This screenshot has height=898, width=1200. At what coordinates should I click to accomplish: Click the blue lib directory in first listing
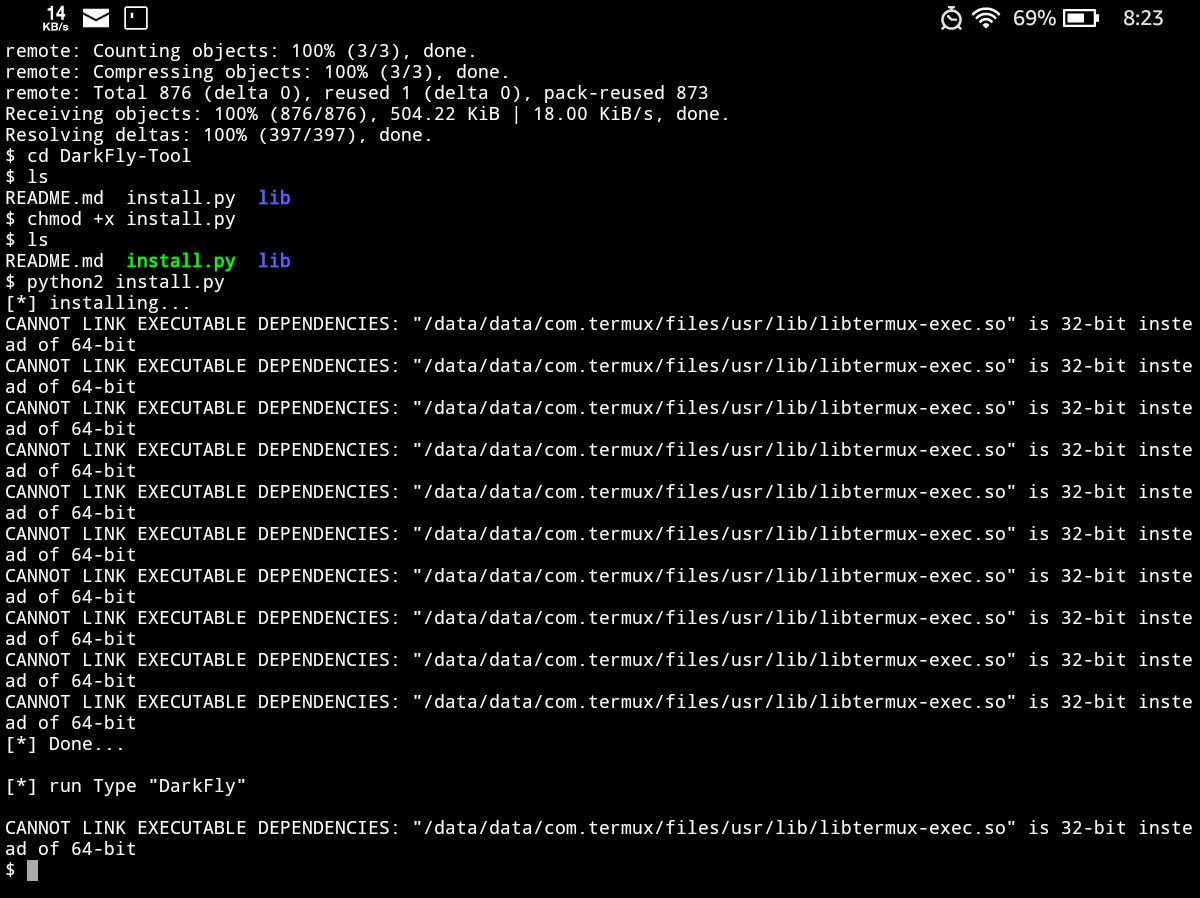(274, 198)
